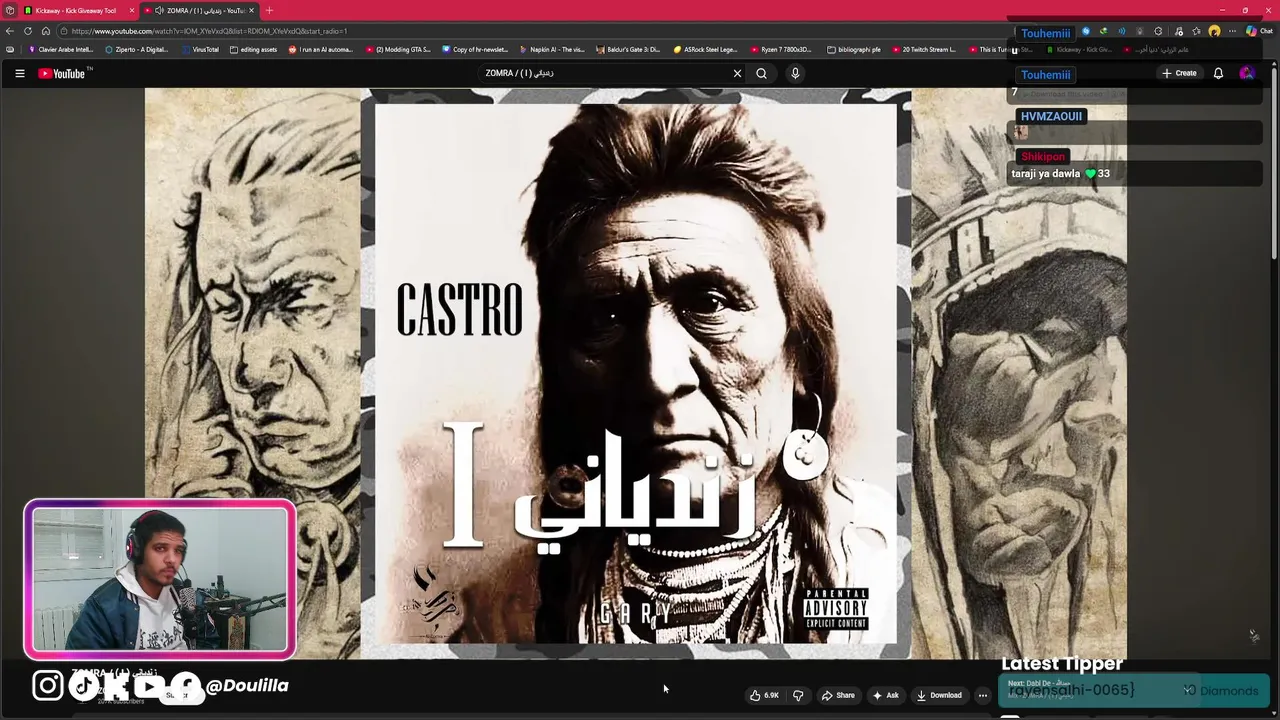Go to the browser home page
The image size is (1280, 720).
(x=46, y=31)
